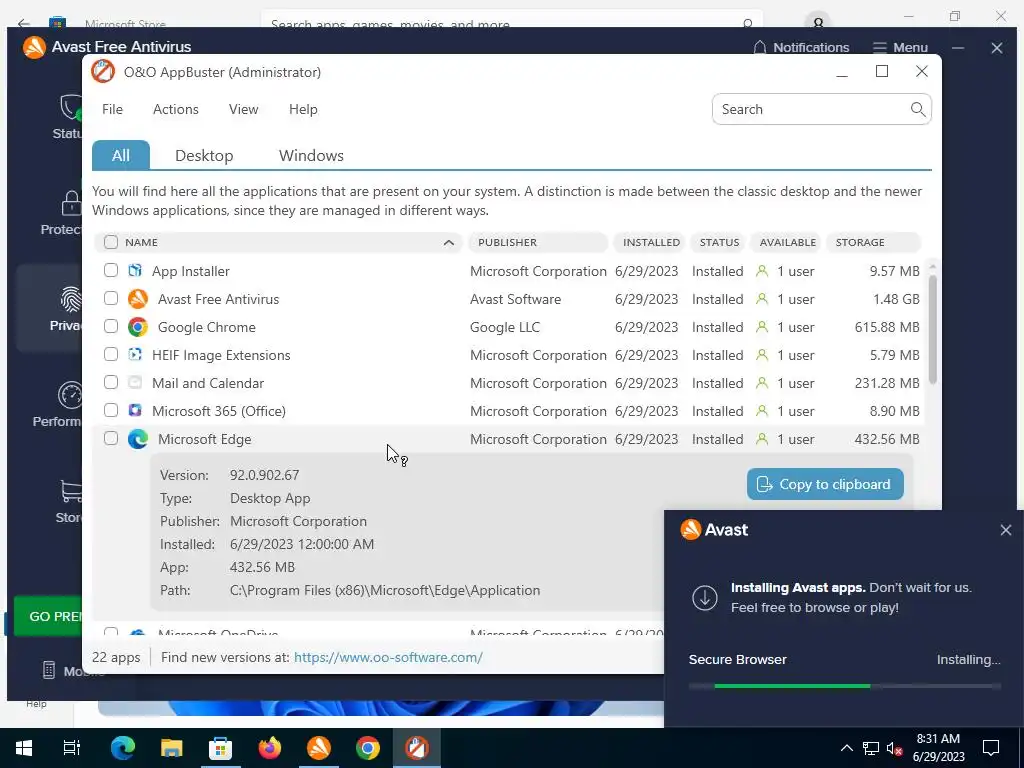Click the search magnifier icon in AppBuster
The height and width of the screenshot is (768, 1024).
tap(918, 109)
